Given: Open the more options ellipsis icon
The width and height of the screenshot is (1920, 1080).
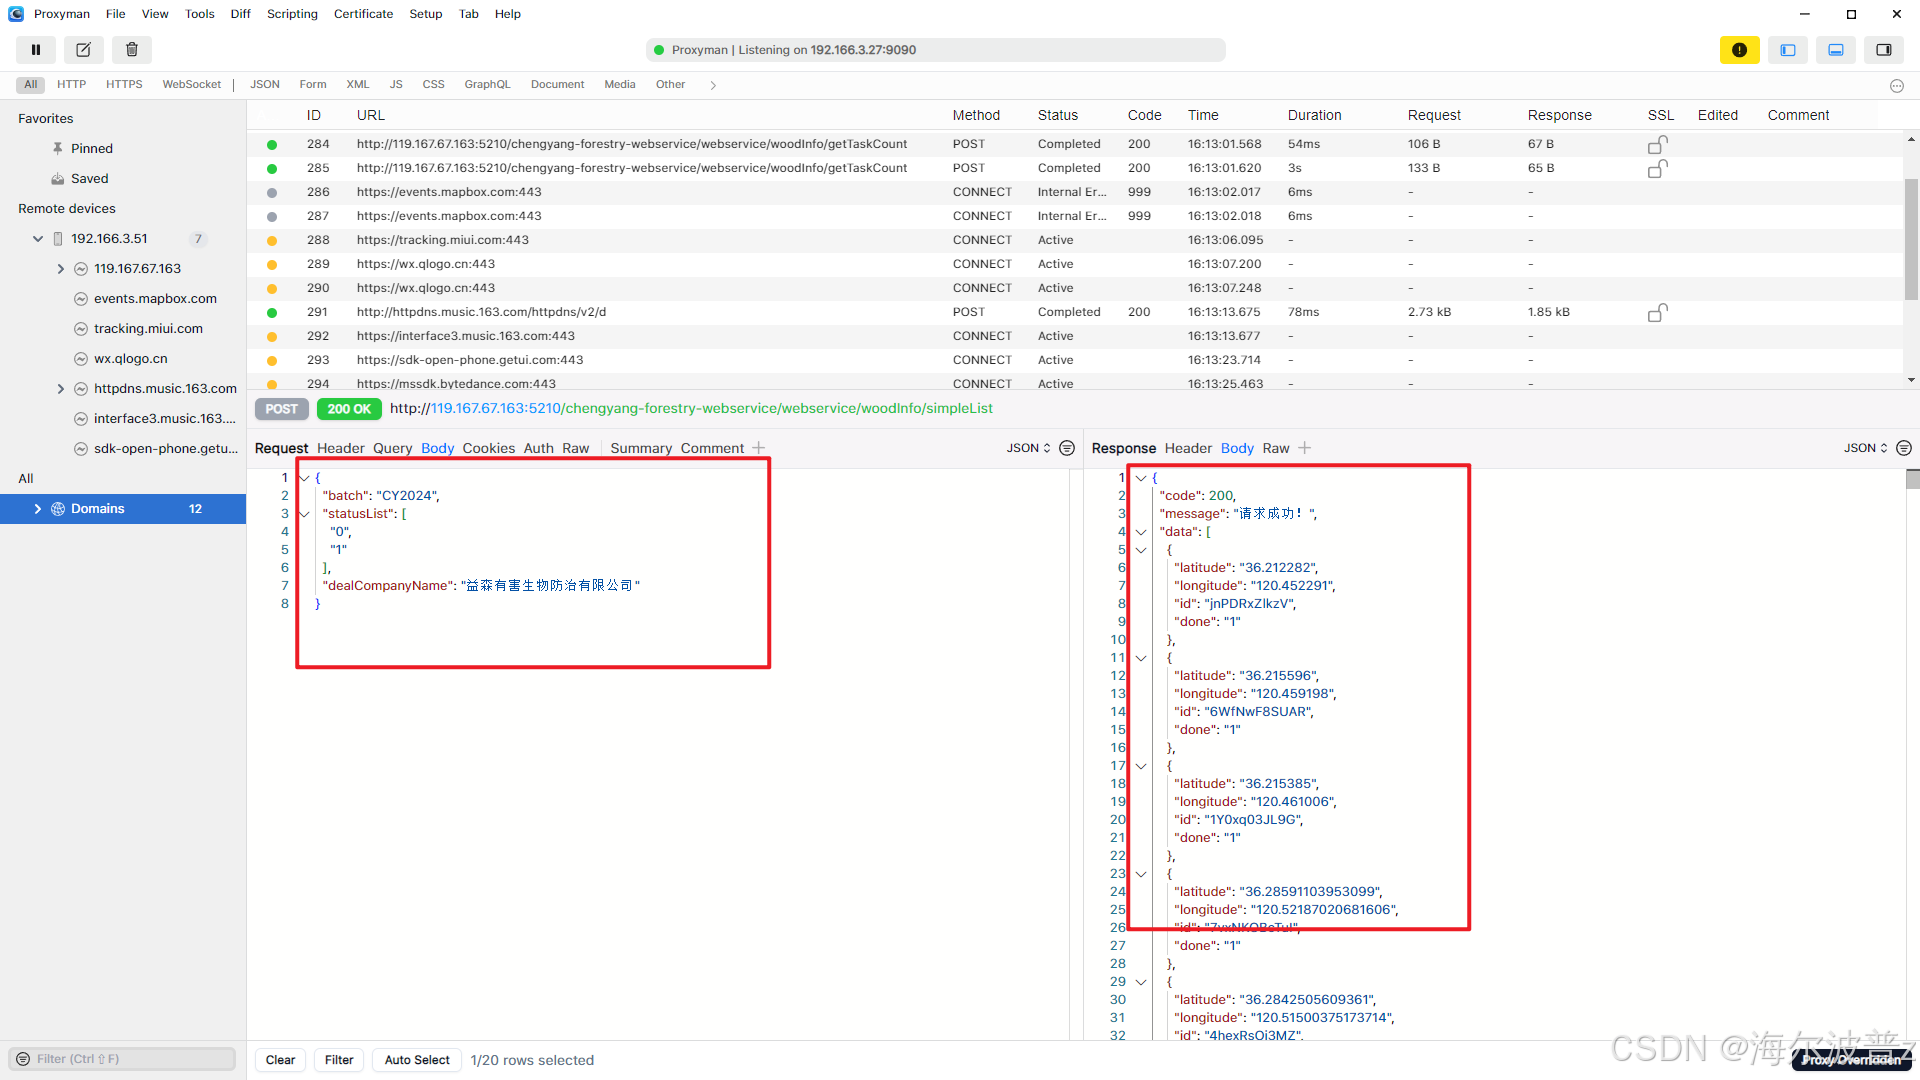Looking at the screenshot, I should point(1896,86).
